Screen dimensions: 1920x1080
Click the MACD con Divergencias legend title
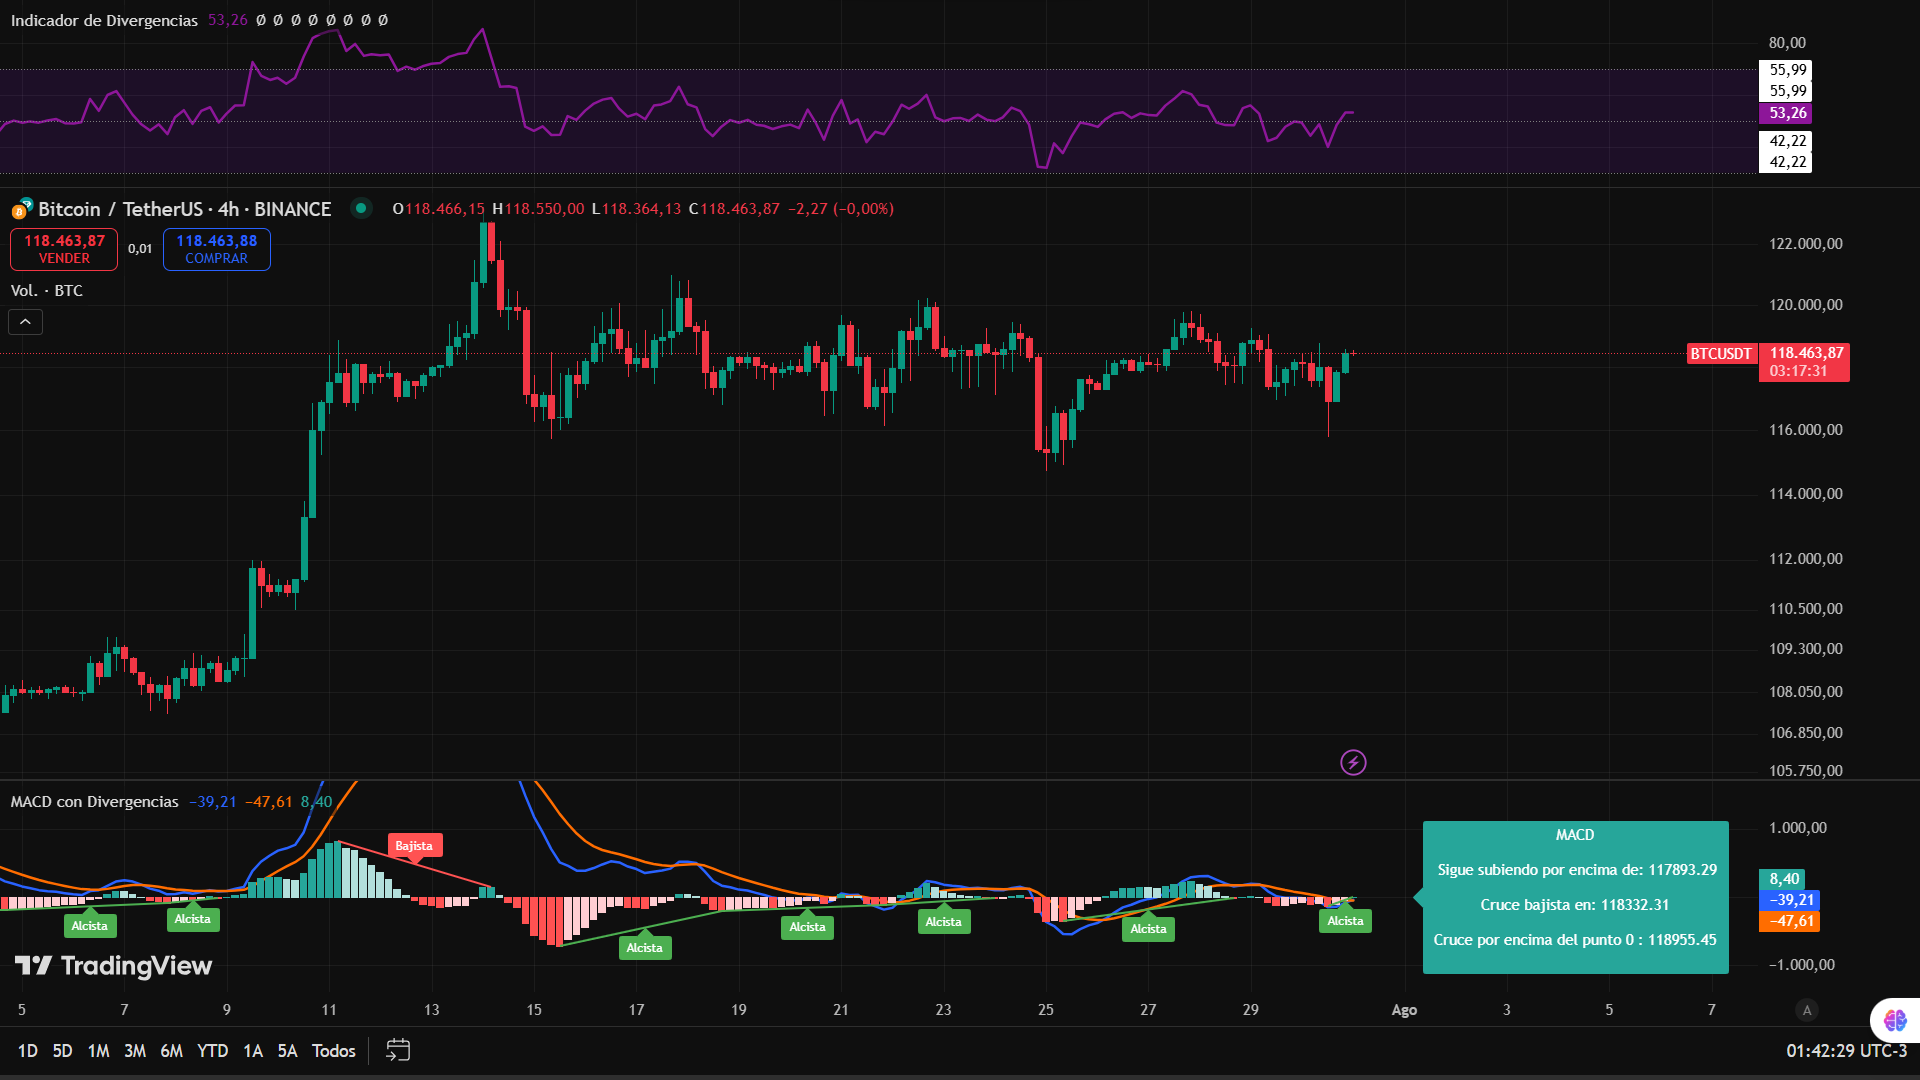(95, 802)
